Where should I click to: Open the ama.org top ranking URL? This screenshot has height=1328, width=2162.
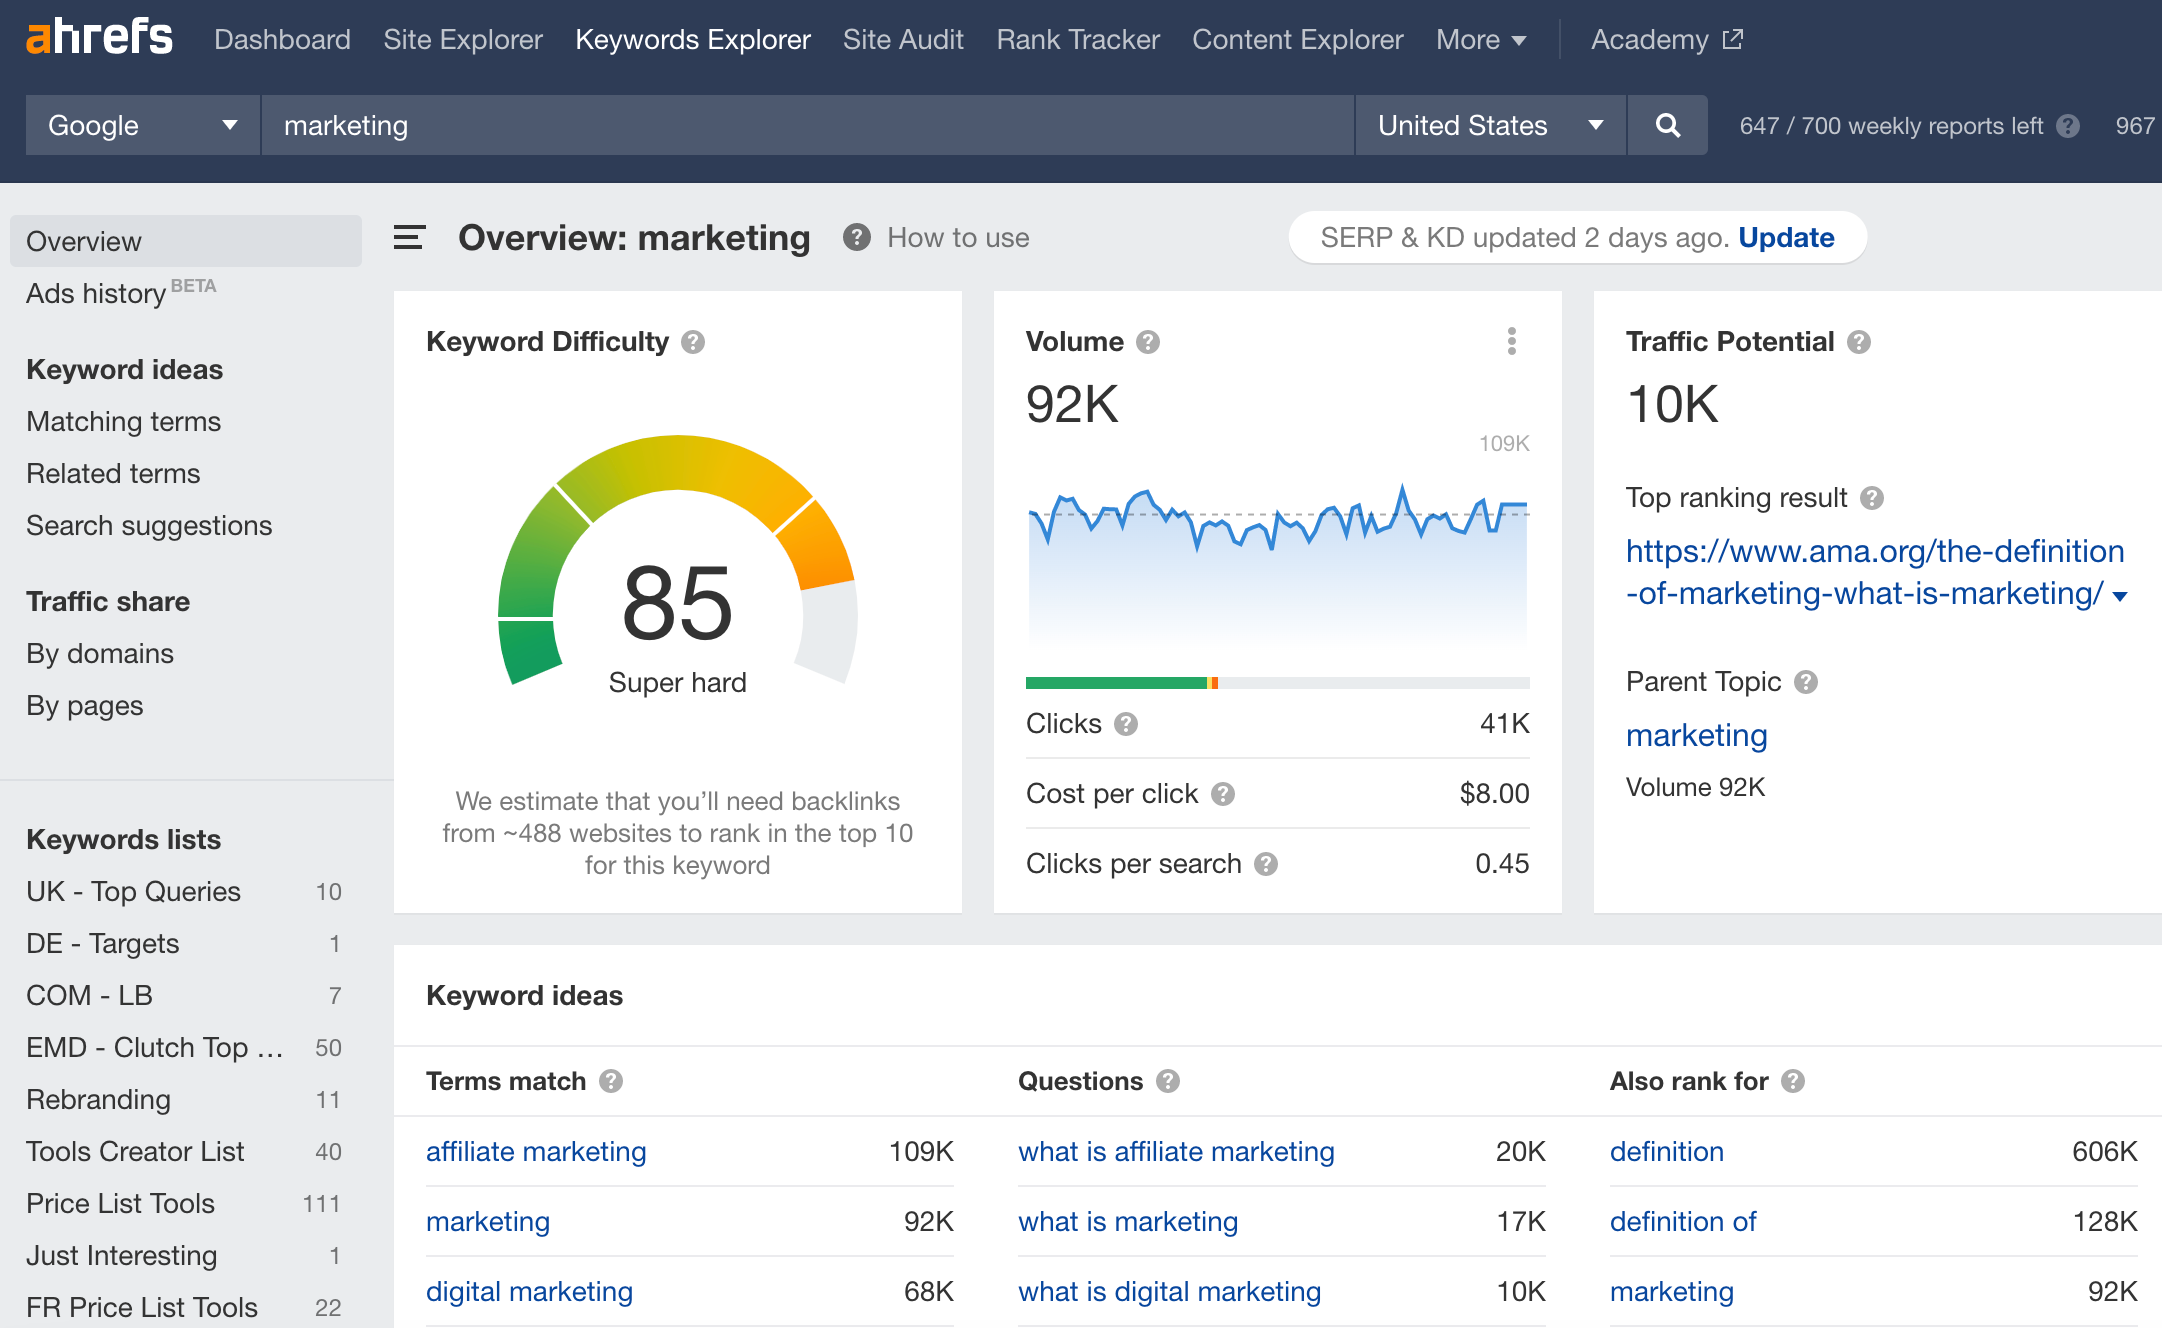pyautogui.click(x=1875, y=572)
